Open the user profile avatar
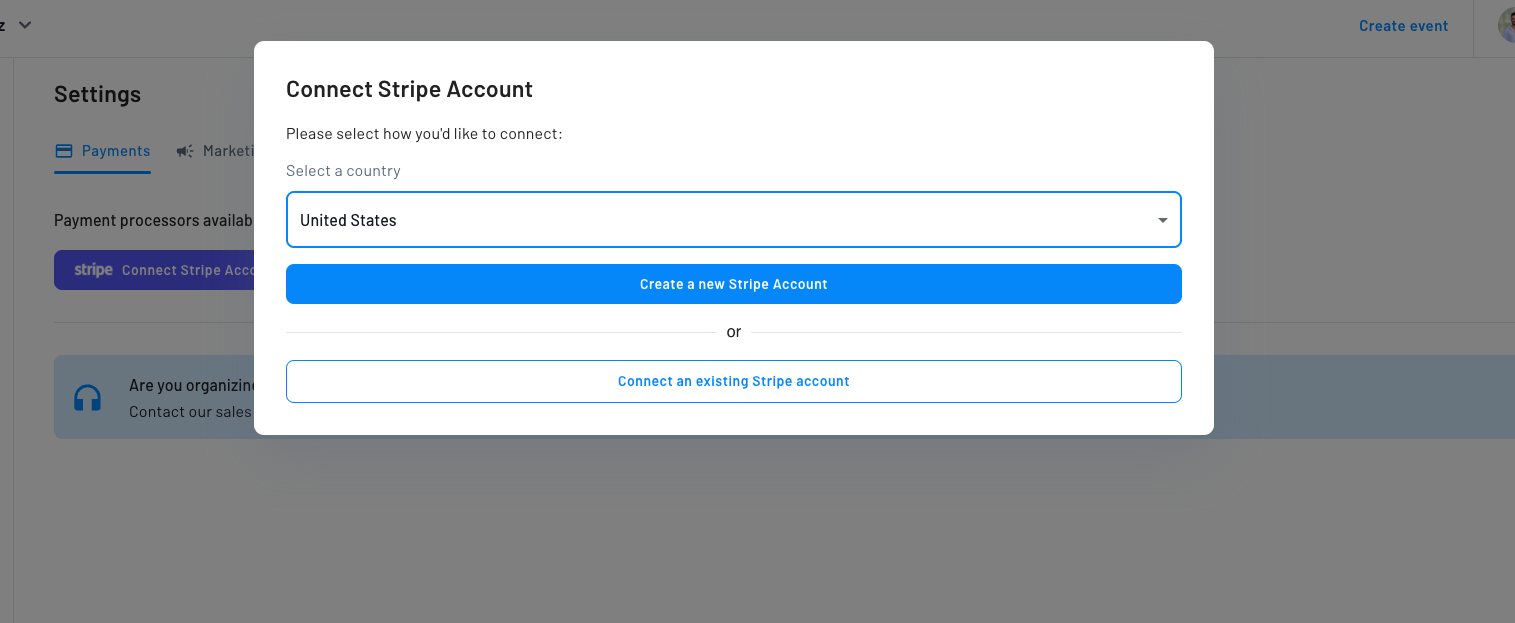The height and width of the screenshot is (623, 1515). tap(1506, 26)
